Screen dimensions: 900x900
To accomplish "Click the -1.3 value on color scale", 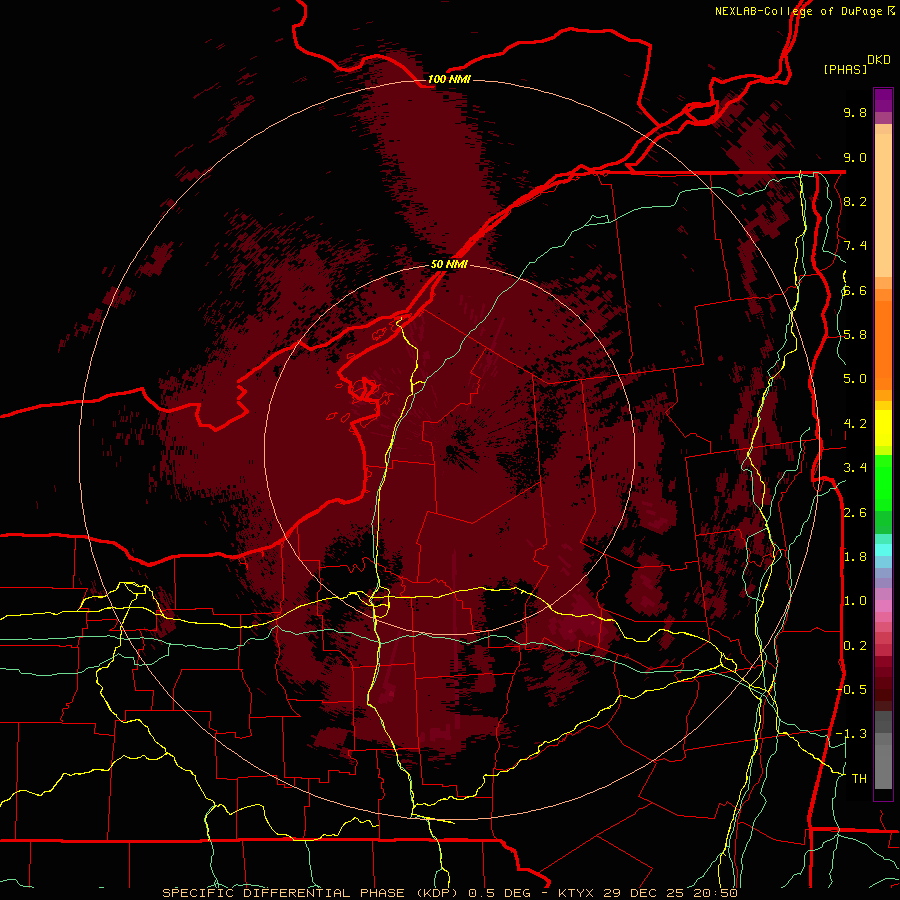I will (x=851, y=734).
